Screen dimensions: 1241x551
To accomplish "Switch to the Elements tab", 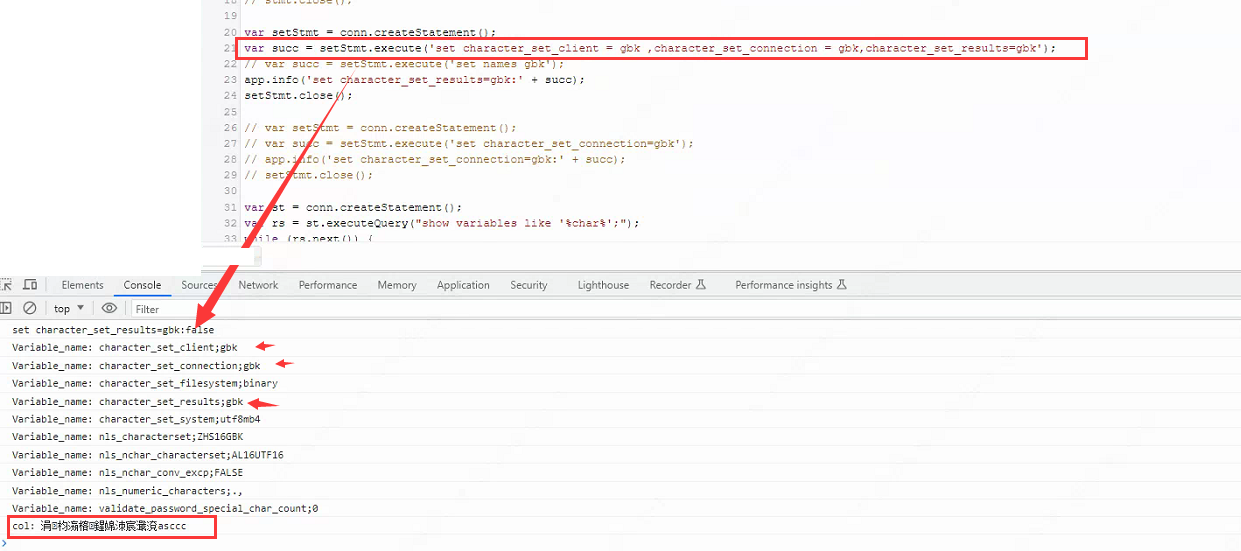I will [x=82, y=285].
